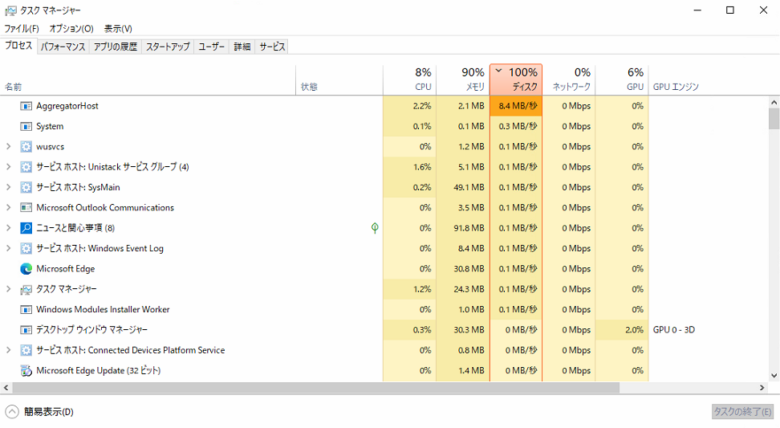
Task: Click the System process icon
Action: point(26,126)
